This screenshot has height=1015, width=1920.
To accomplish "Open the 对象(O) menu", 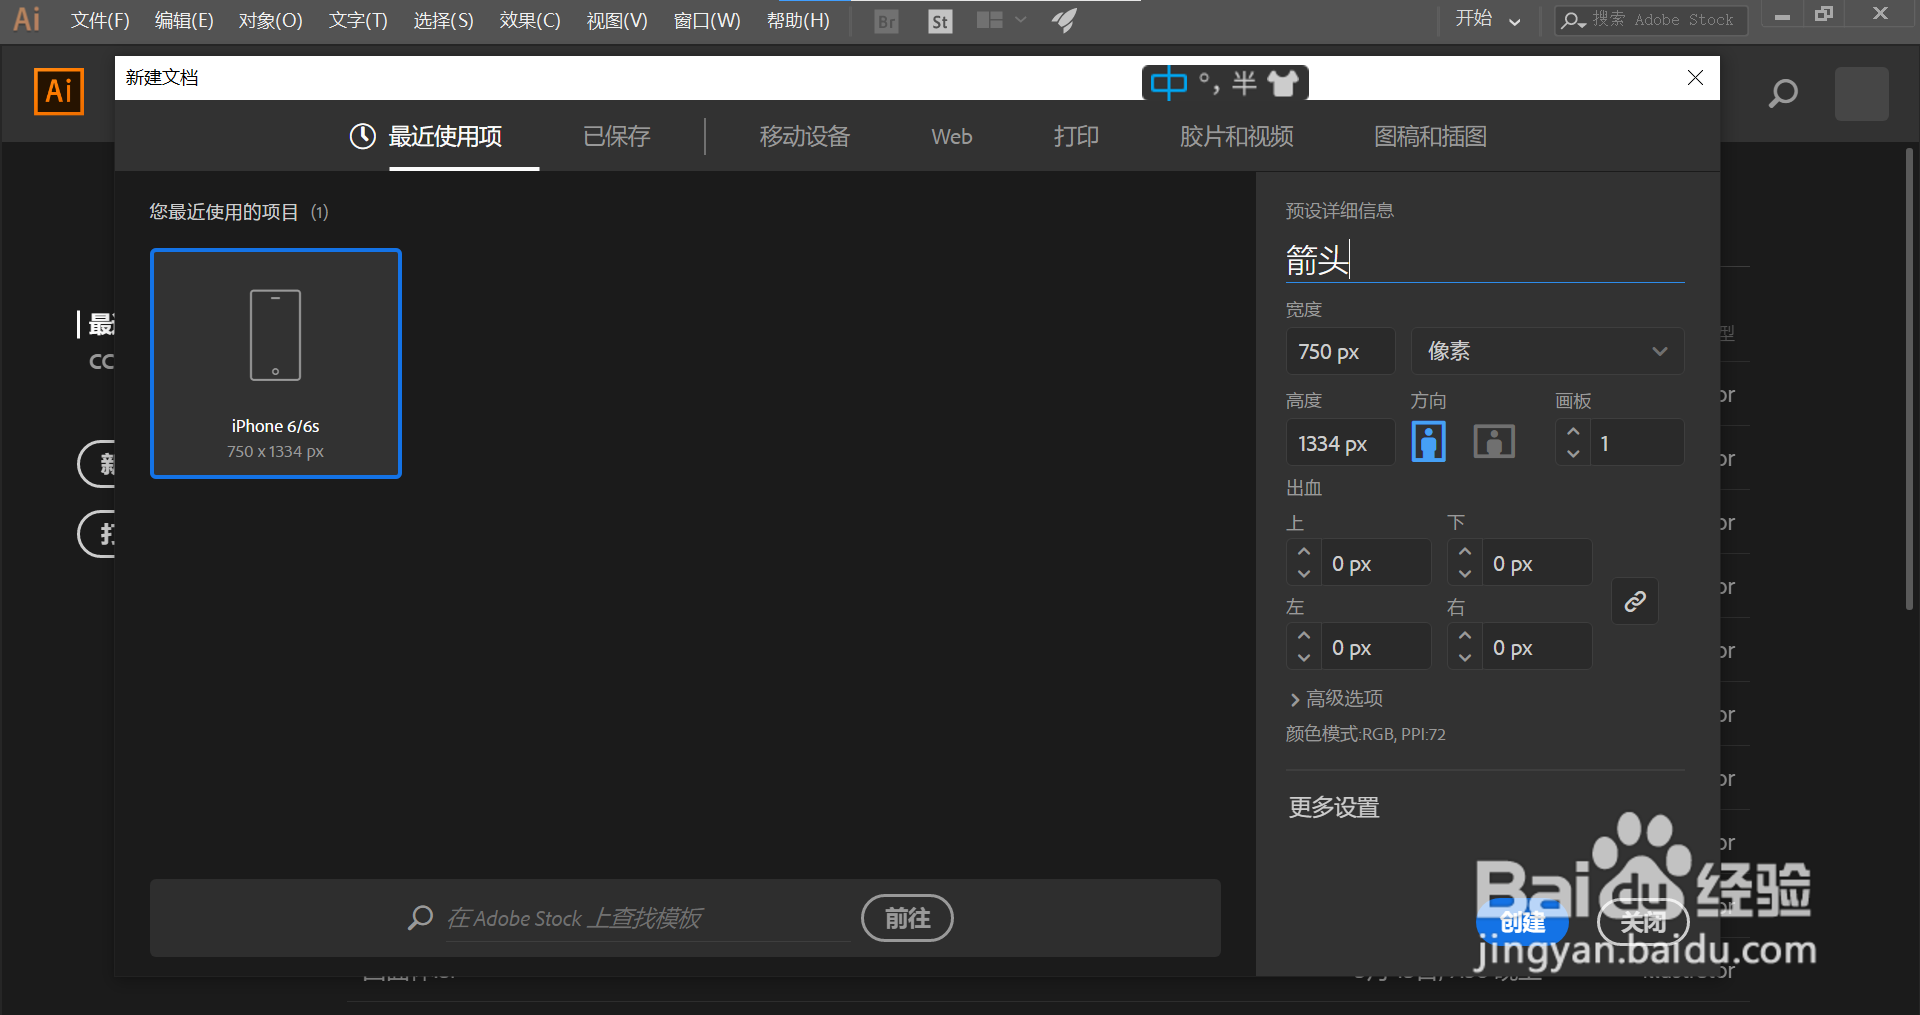I will [x=270, y=21].
